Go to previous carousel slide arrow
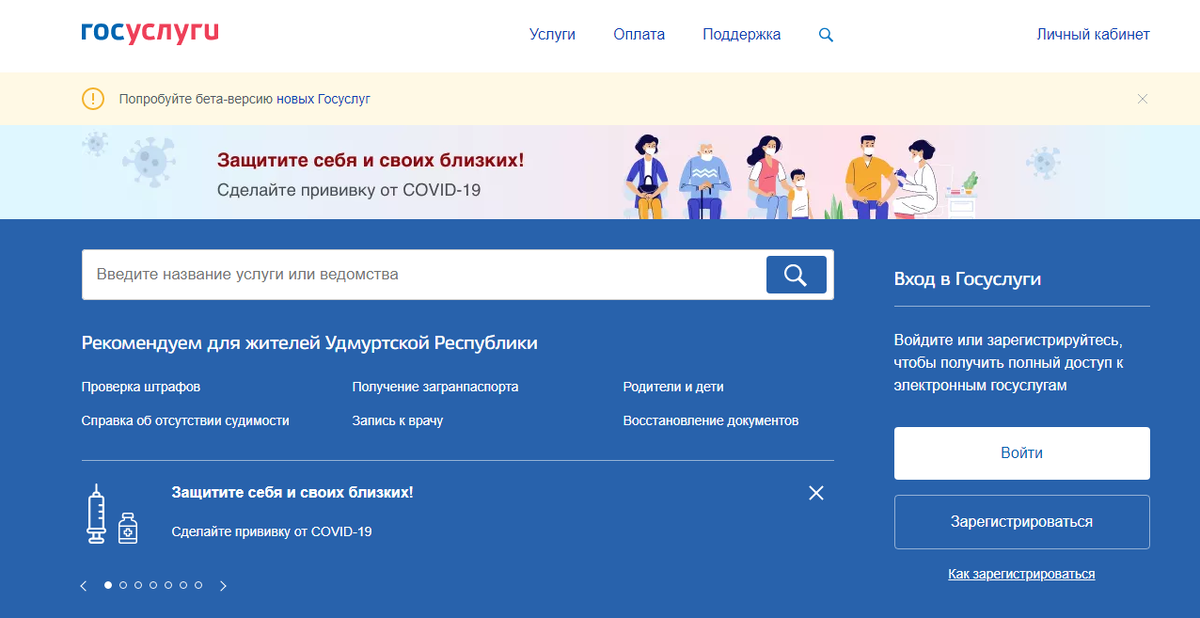 point(84,586)
